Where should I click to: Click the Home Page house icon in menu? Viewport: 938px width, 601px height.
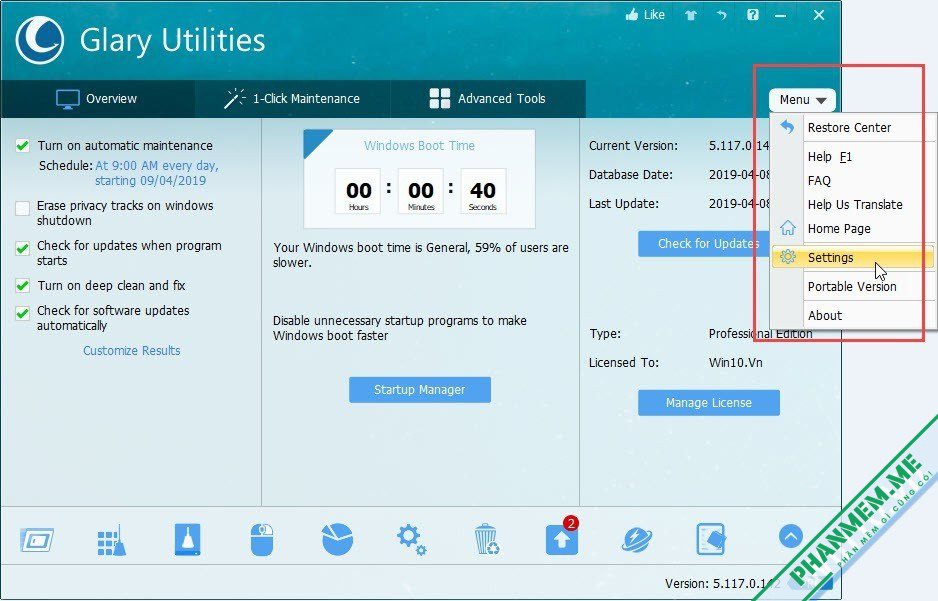coord(788,228)
